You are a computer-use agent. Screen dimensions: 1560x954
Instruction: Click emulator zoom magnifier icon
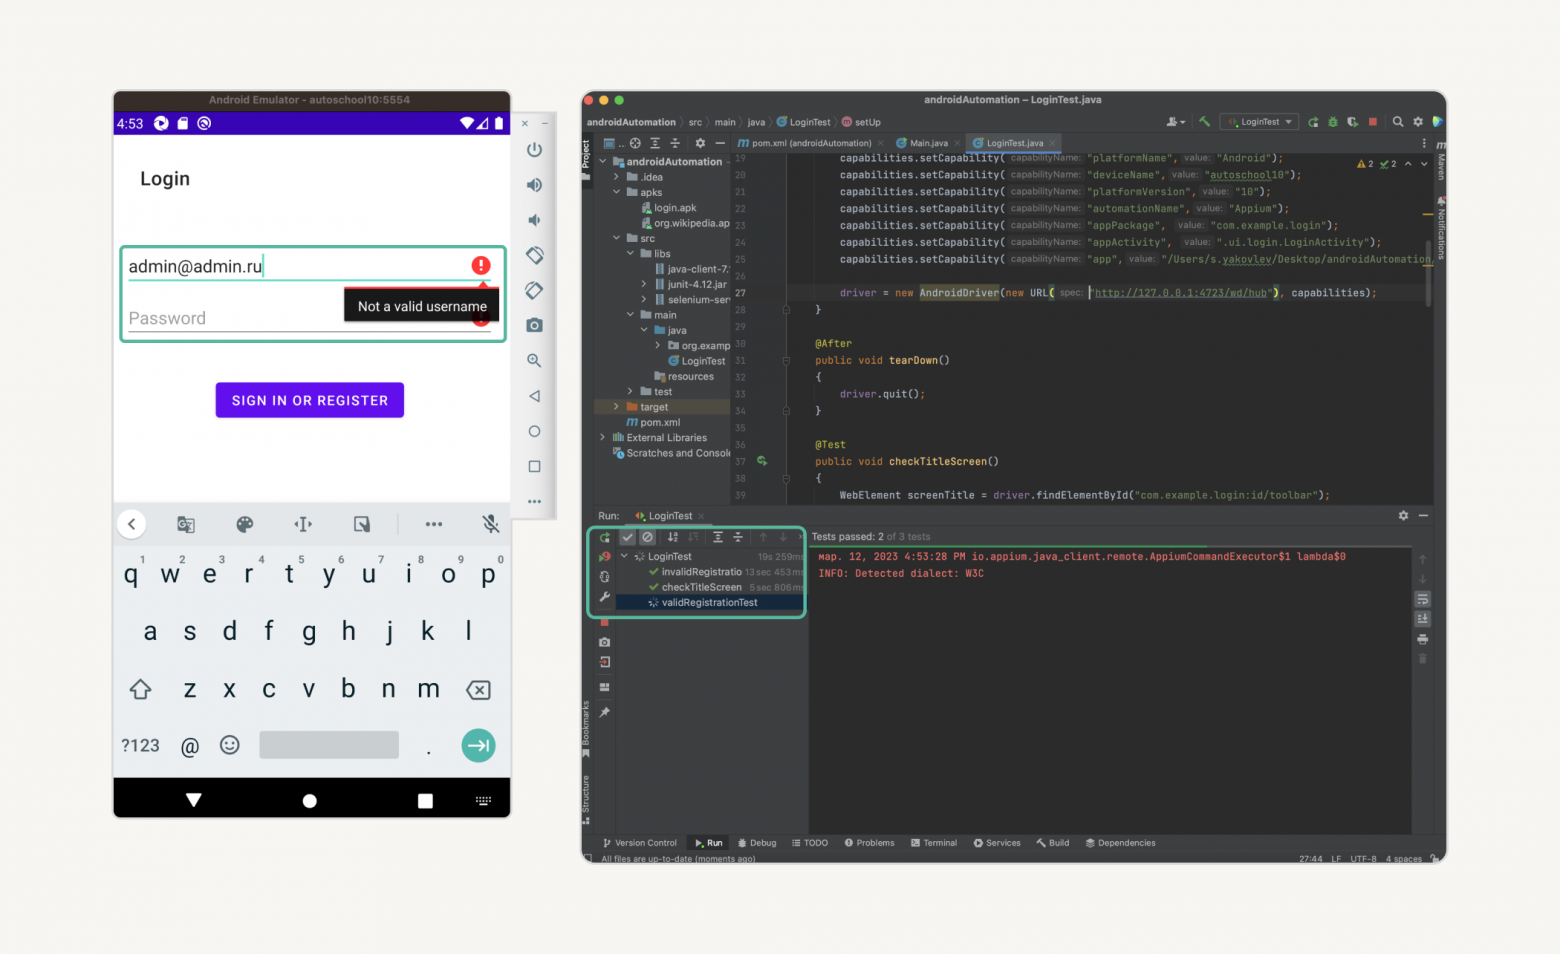534,360
